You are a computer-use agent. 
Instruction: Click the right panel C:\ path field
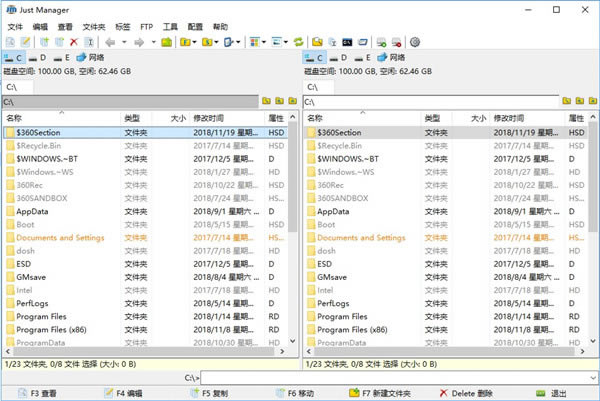tap(431, 102)
